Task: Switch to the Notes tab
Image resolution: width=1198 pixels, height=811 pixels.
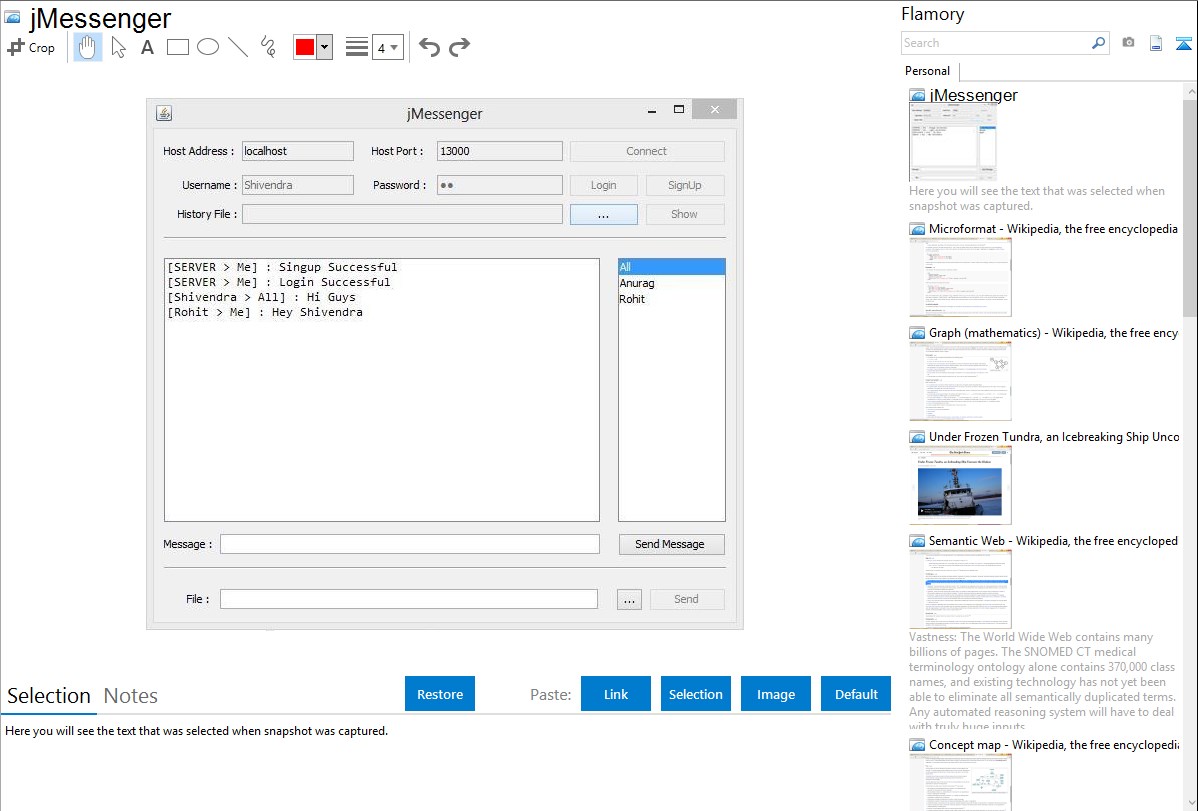Action: (x=131, y=696)
